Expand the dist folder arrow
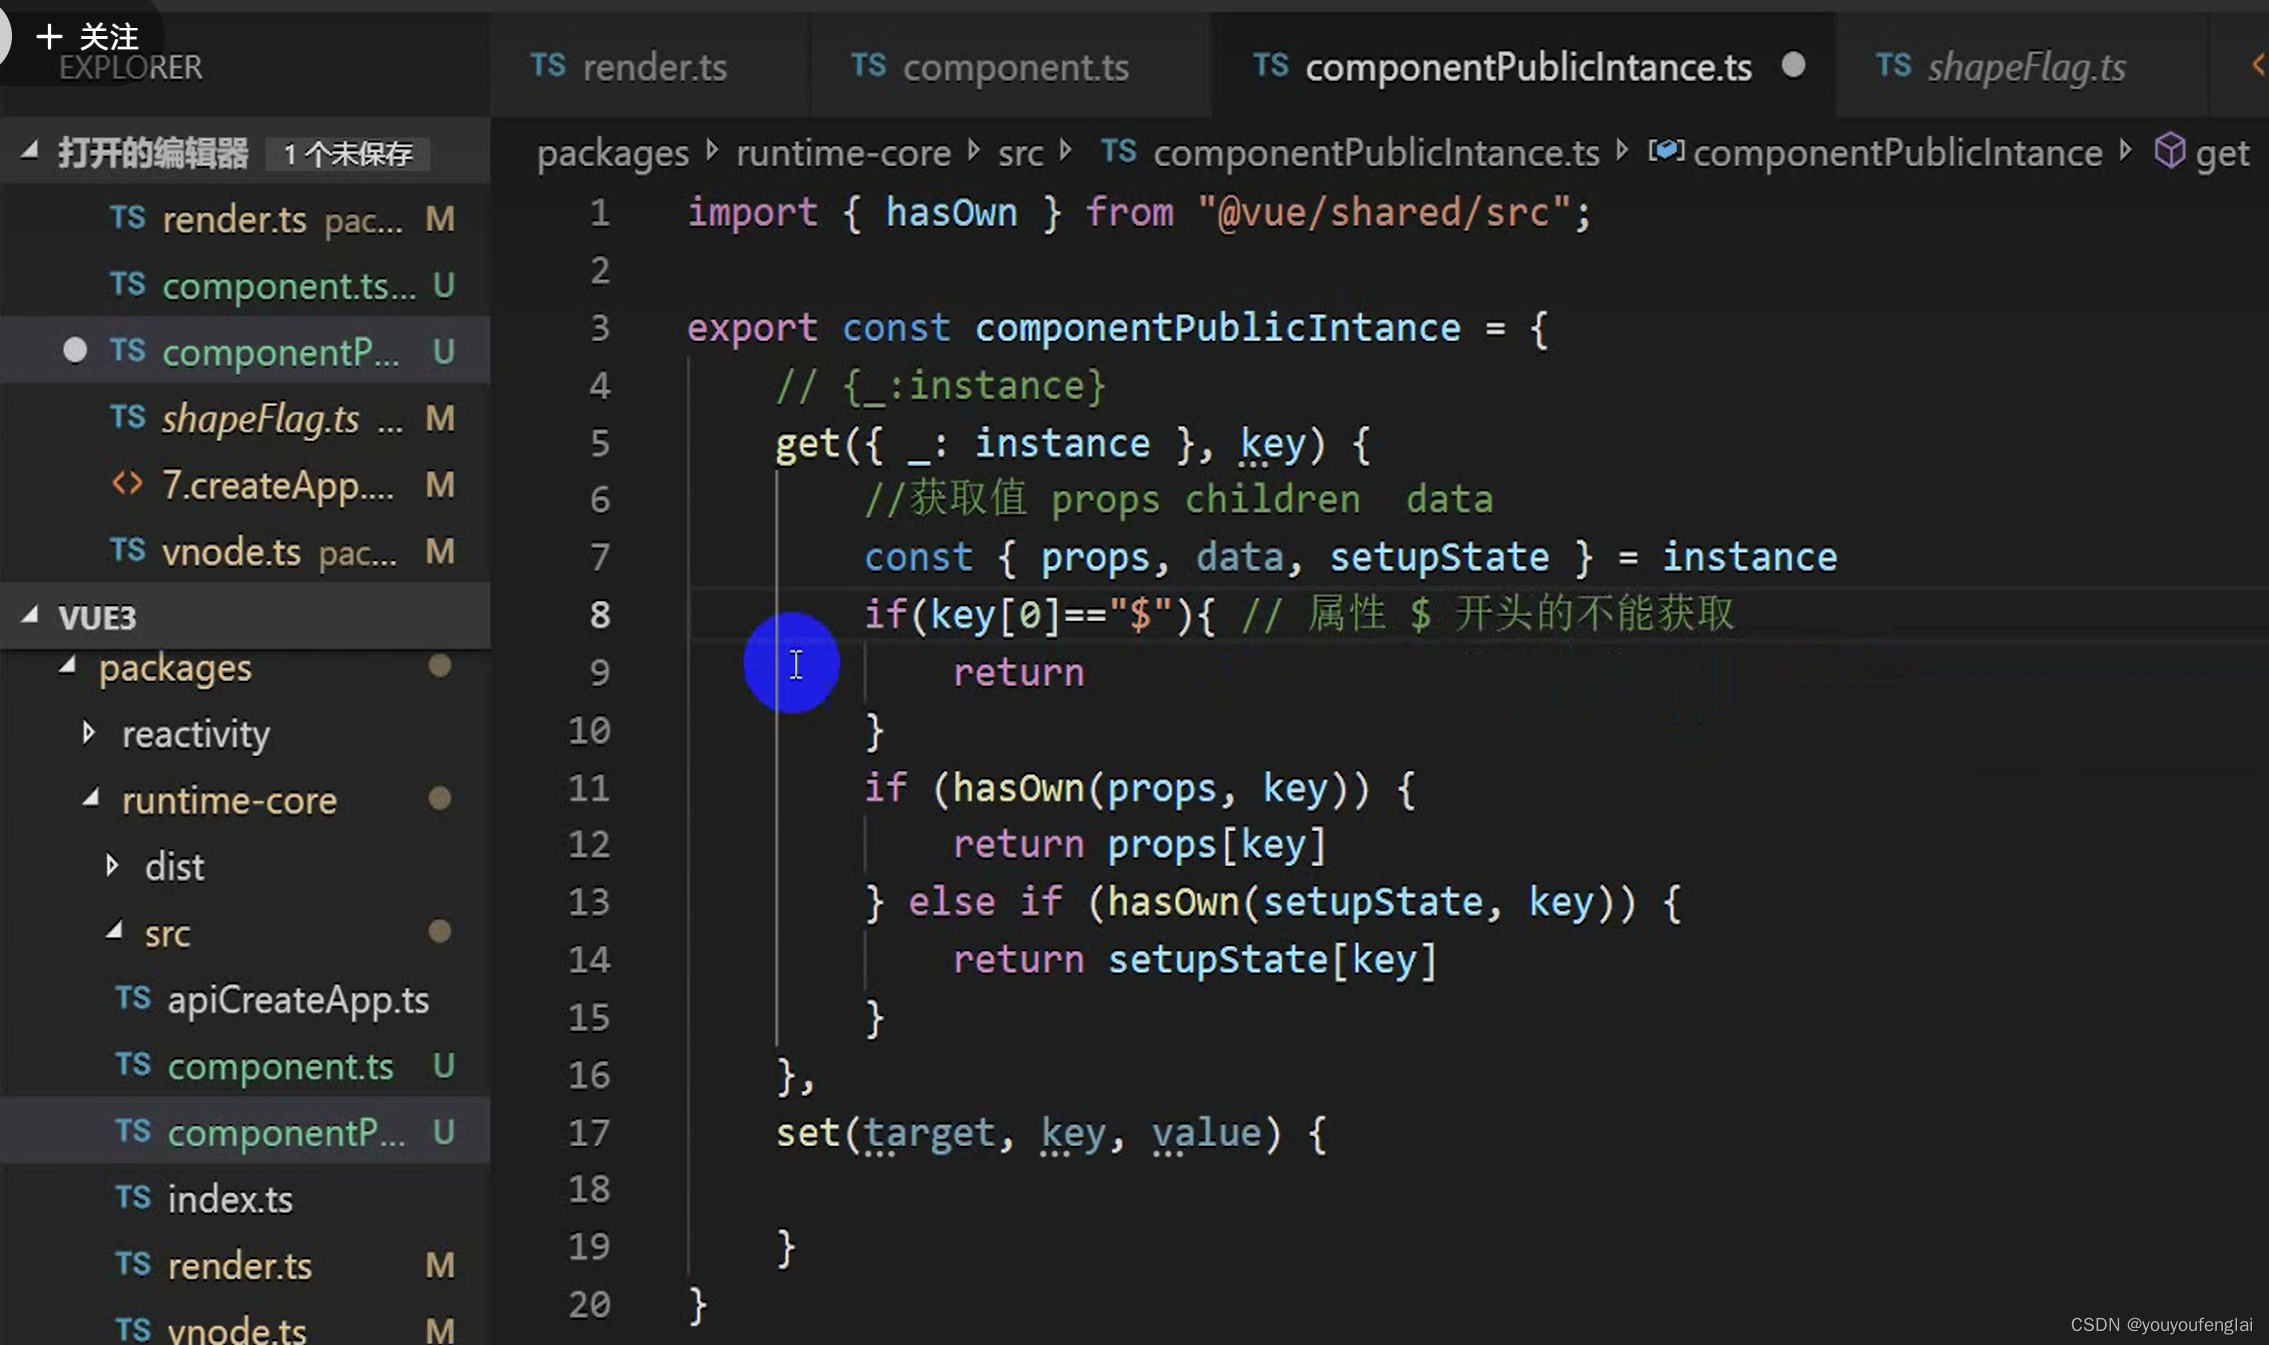Screen dimensions: 2269x1345 click(x=113, y=865)
